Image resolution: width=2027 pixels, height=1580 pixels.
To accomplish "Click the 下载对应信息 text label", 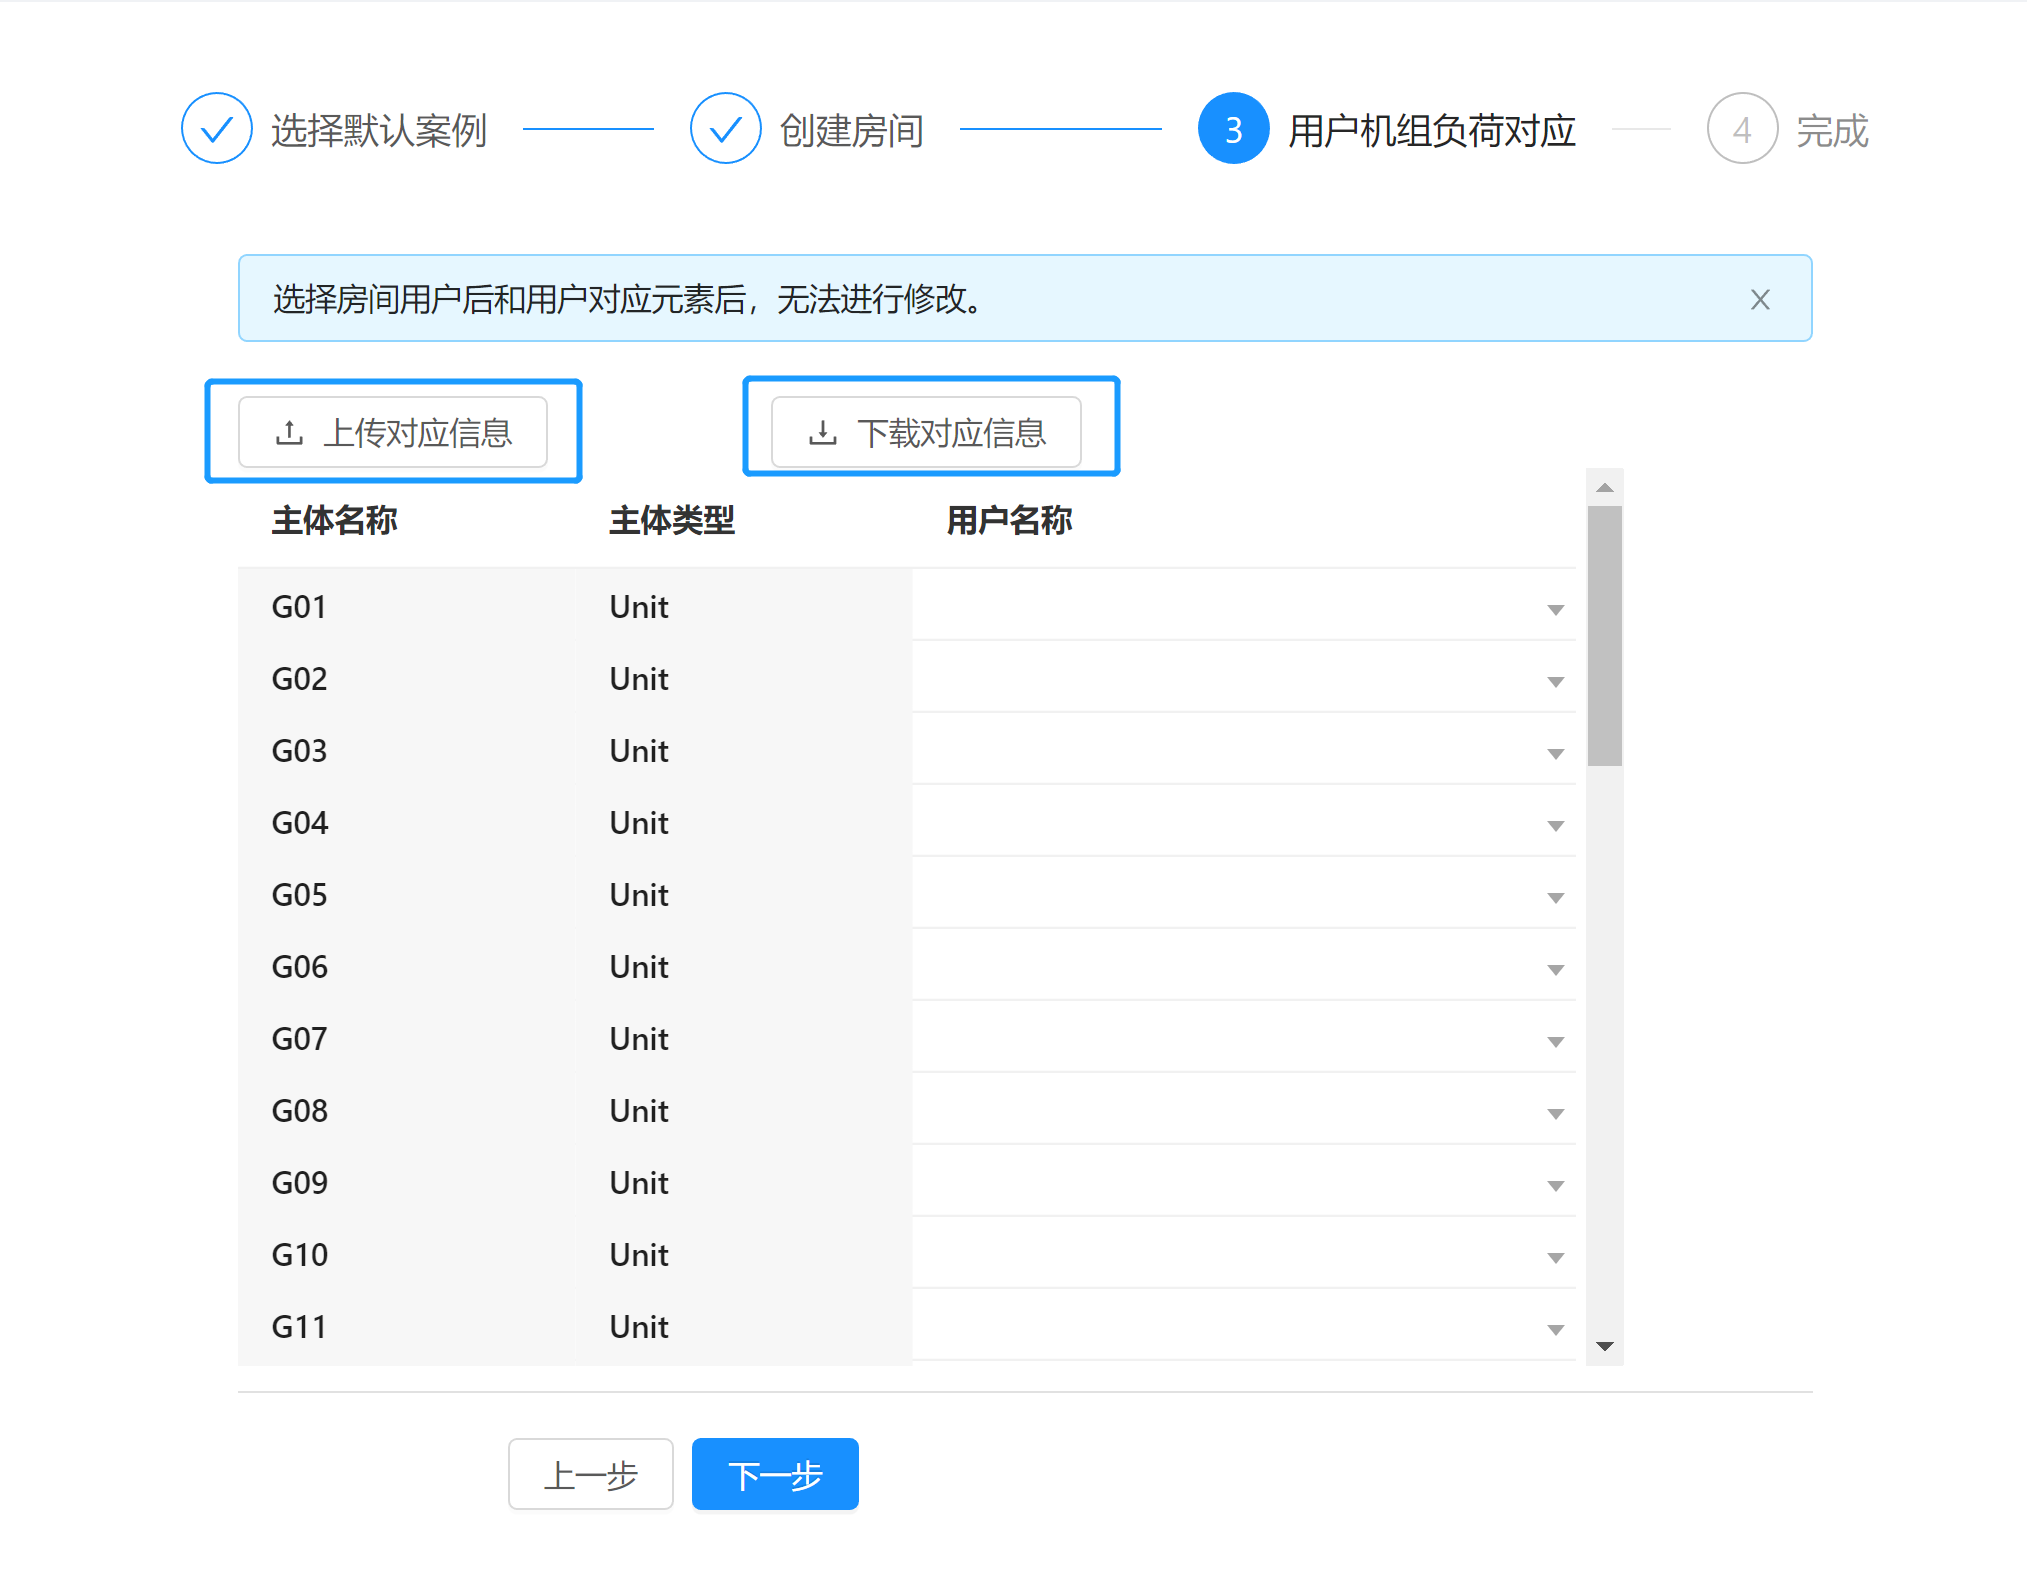I will (952, 433).
